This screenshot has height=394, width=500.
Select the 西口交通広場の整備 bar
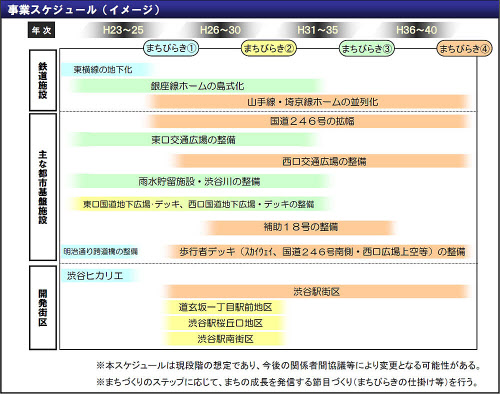[322, 161]
